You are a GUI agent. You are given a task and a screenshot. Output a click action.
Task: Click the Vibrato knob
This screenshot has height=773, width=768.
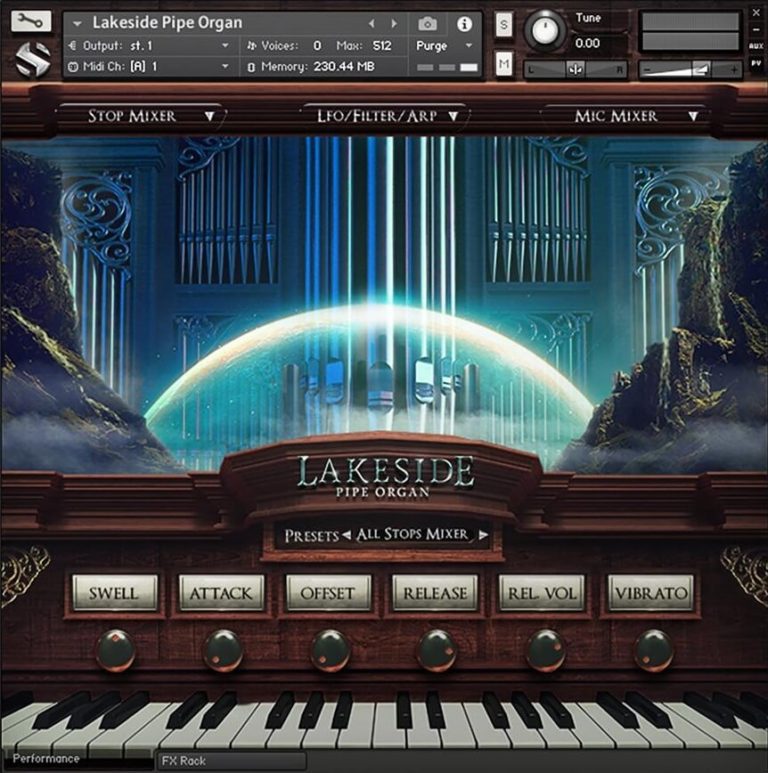[x=654, y=650]
